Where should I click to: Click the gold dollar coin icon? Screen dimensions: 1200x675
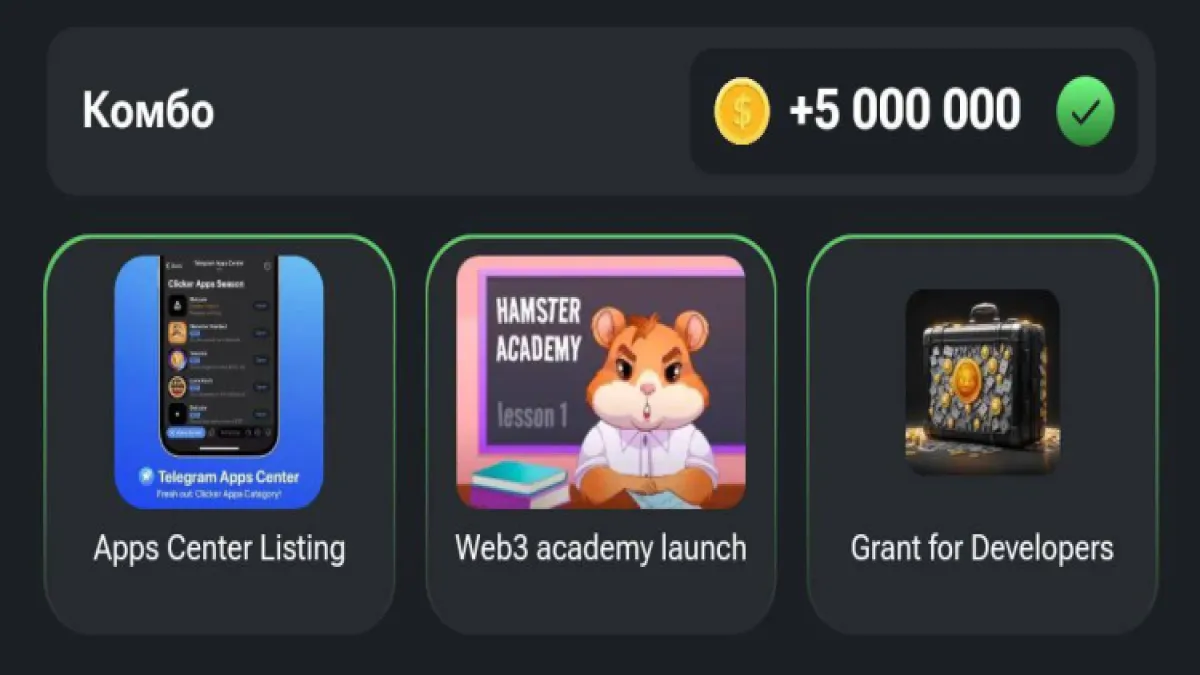(742, 111)
